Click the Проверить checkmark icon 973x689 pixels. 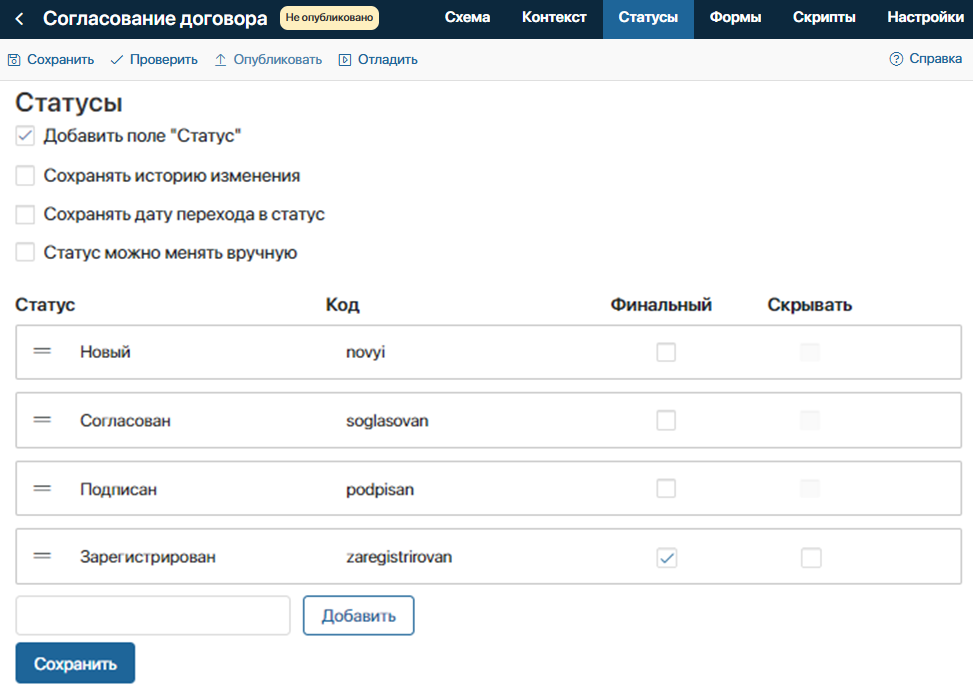[117, 60]
